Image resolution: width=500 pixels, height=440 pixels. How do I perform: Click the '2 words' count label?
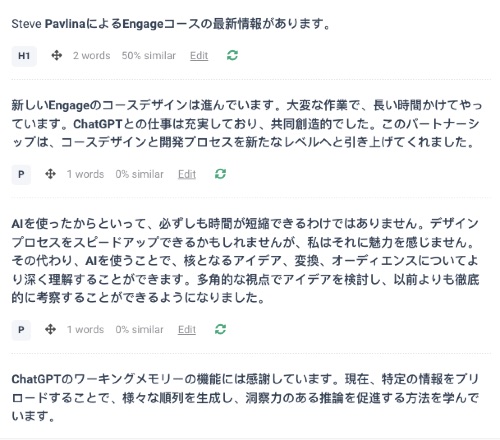92,55
